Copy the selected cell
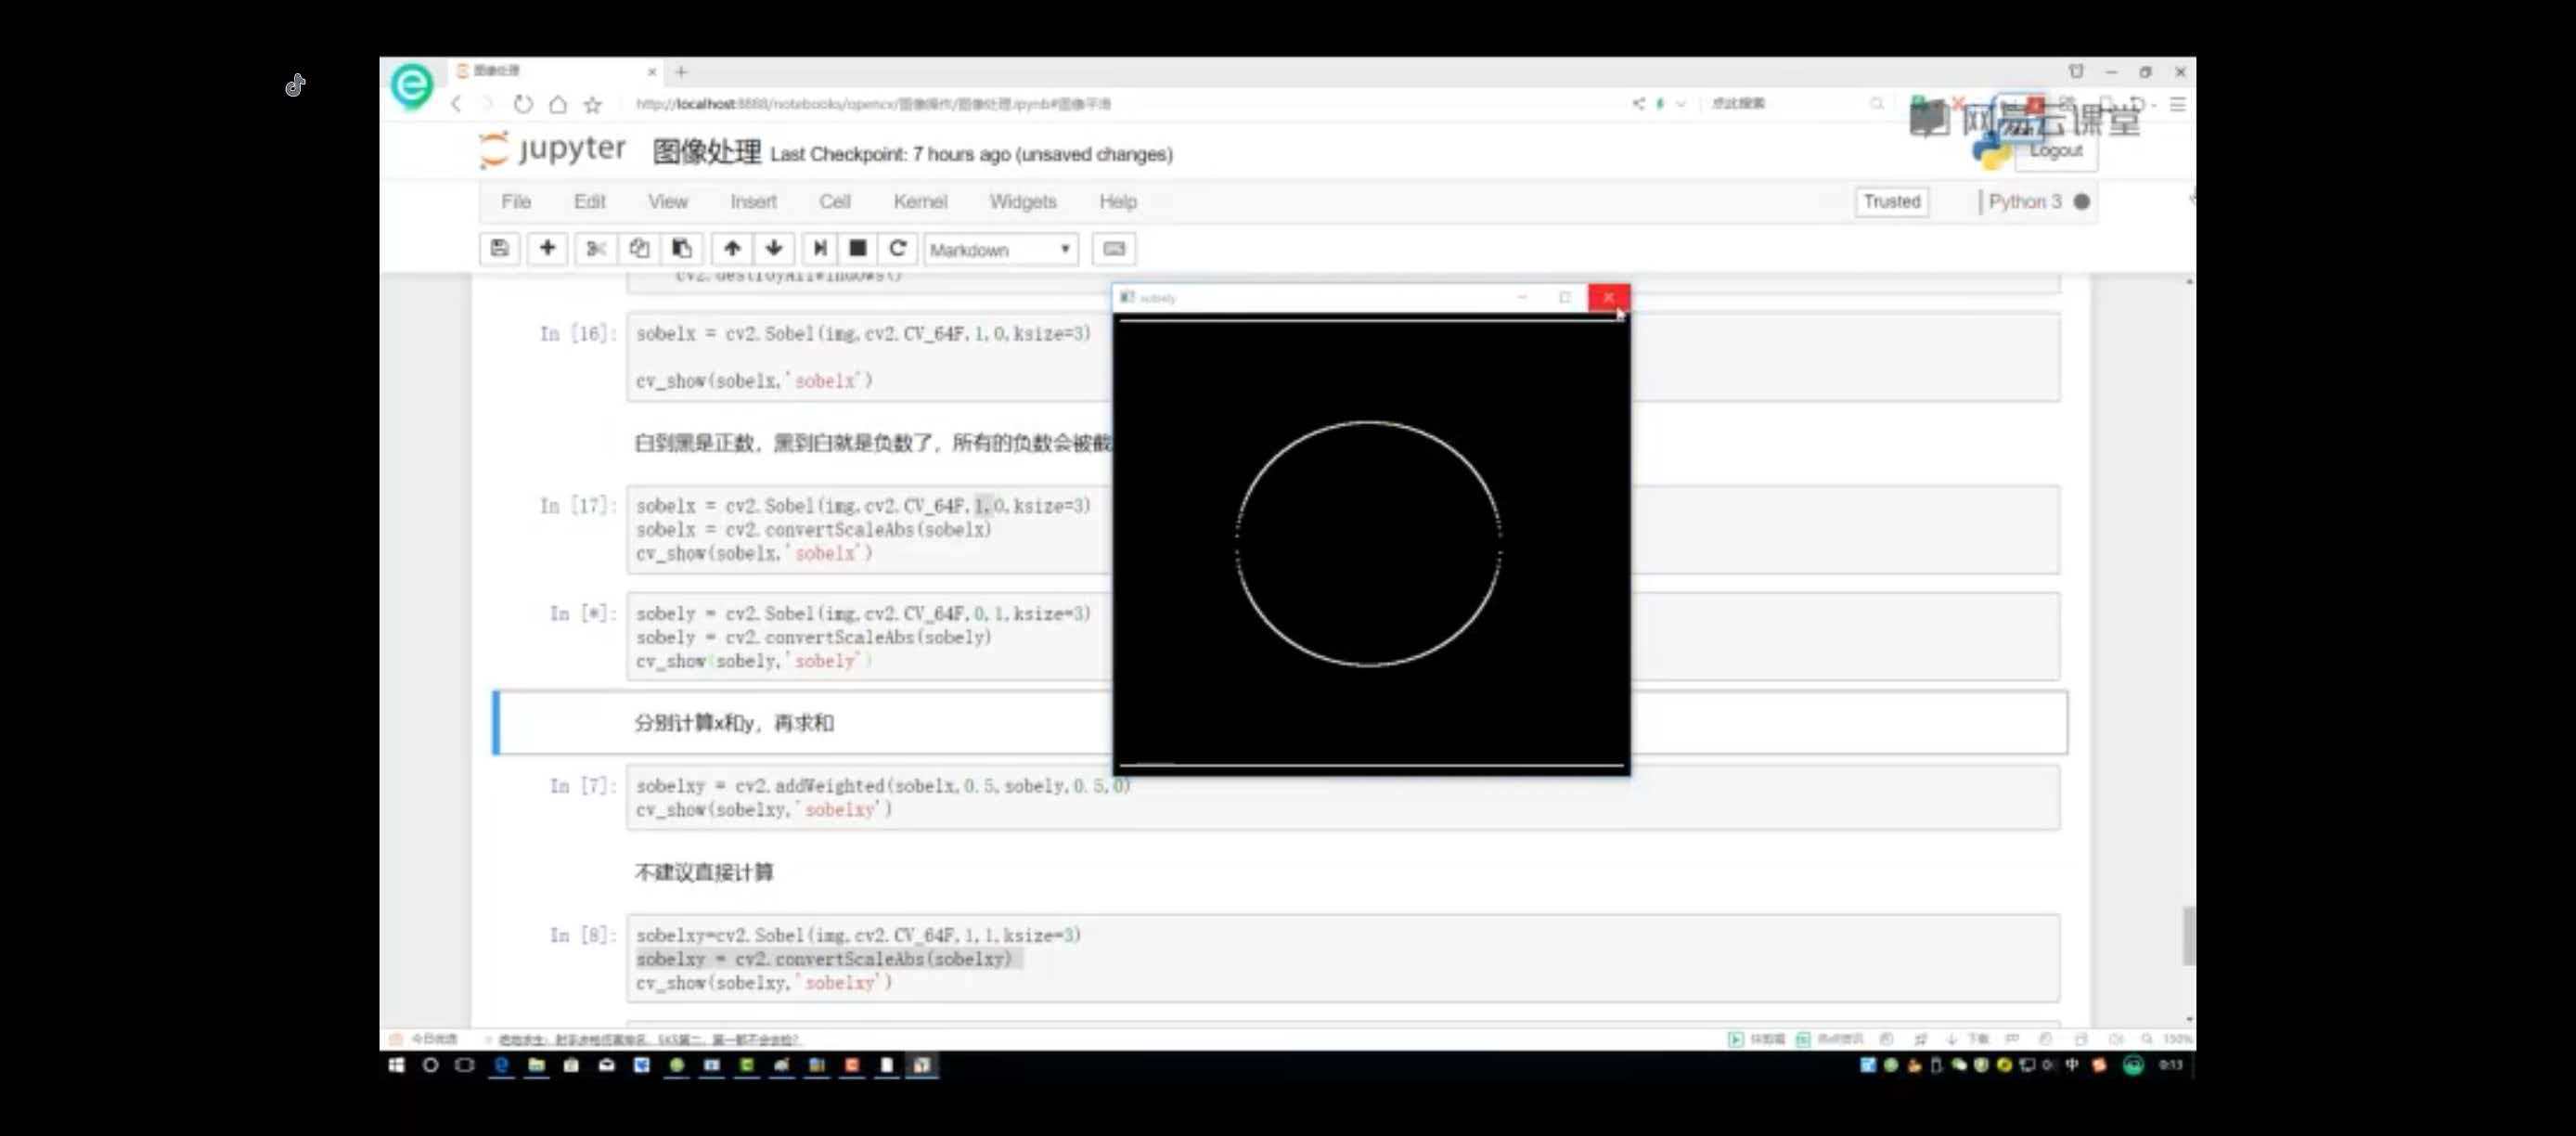2576x1136 pixels. [639, 248]
